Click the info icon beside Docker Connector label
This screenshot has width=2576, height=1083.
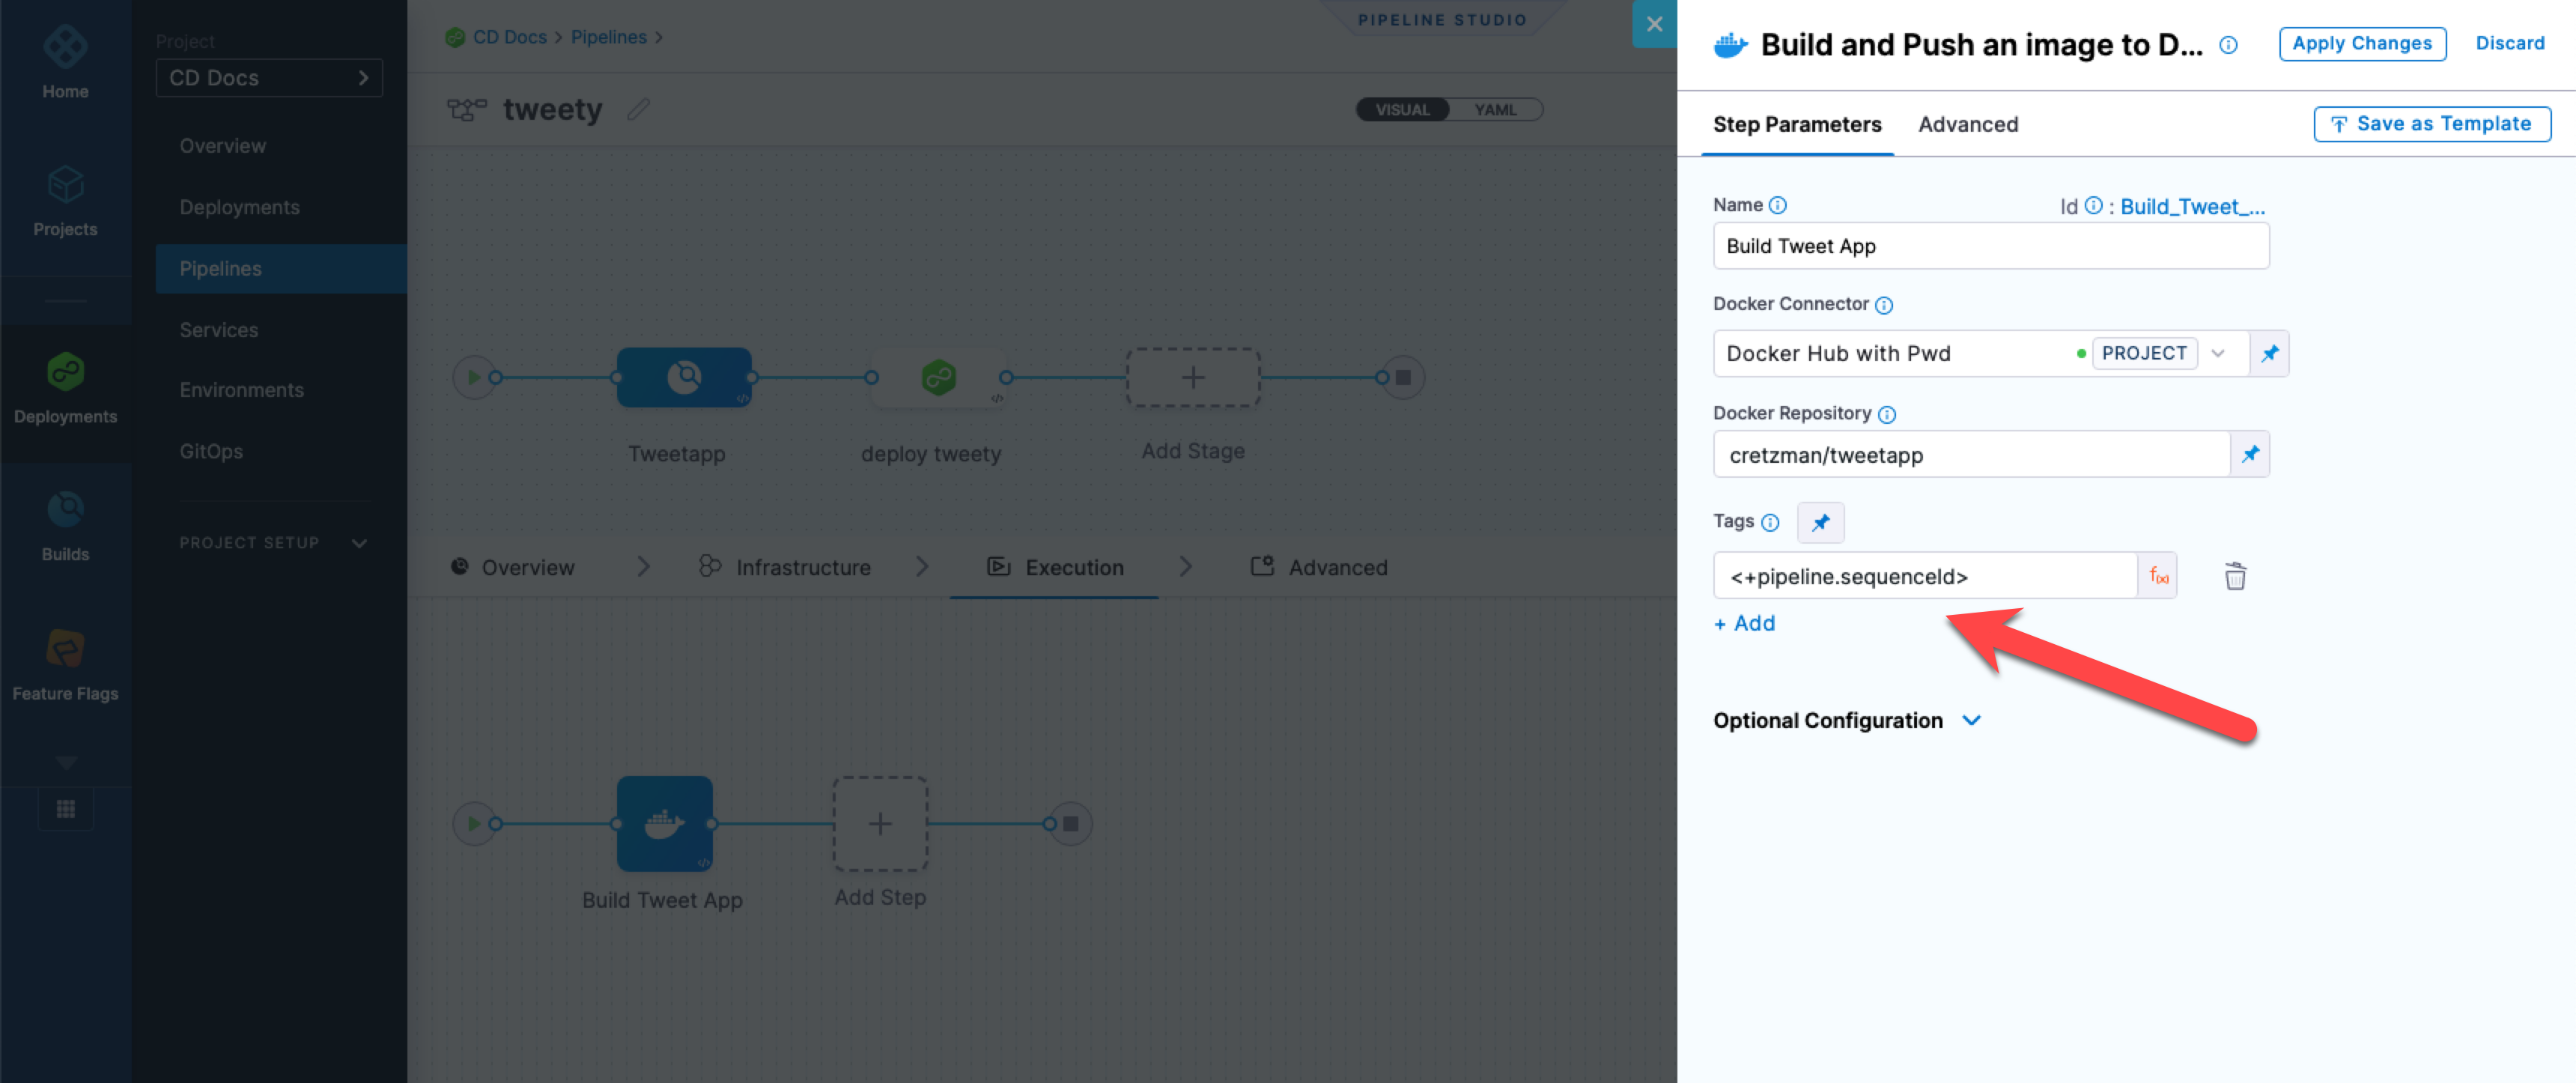point(1884,305)
